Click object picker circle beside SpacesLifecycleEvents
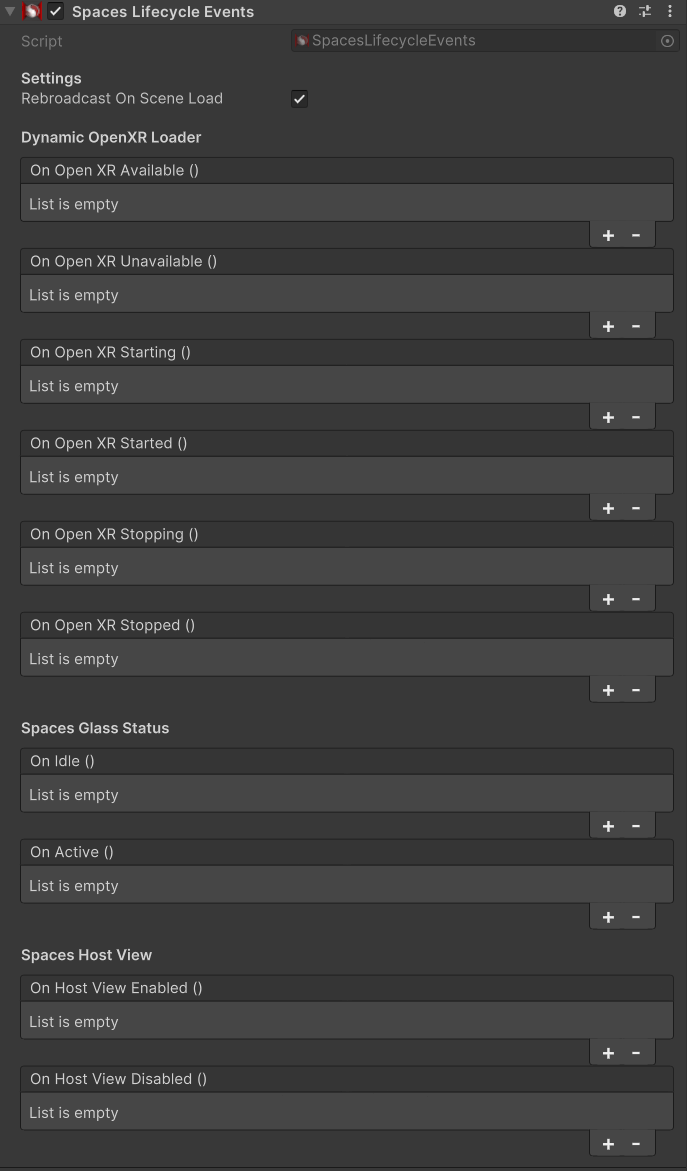 668,41
